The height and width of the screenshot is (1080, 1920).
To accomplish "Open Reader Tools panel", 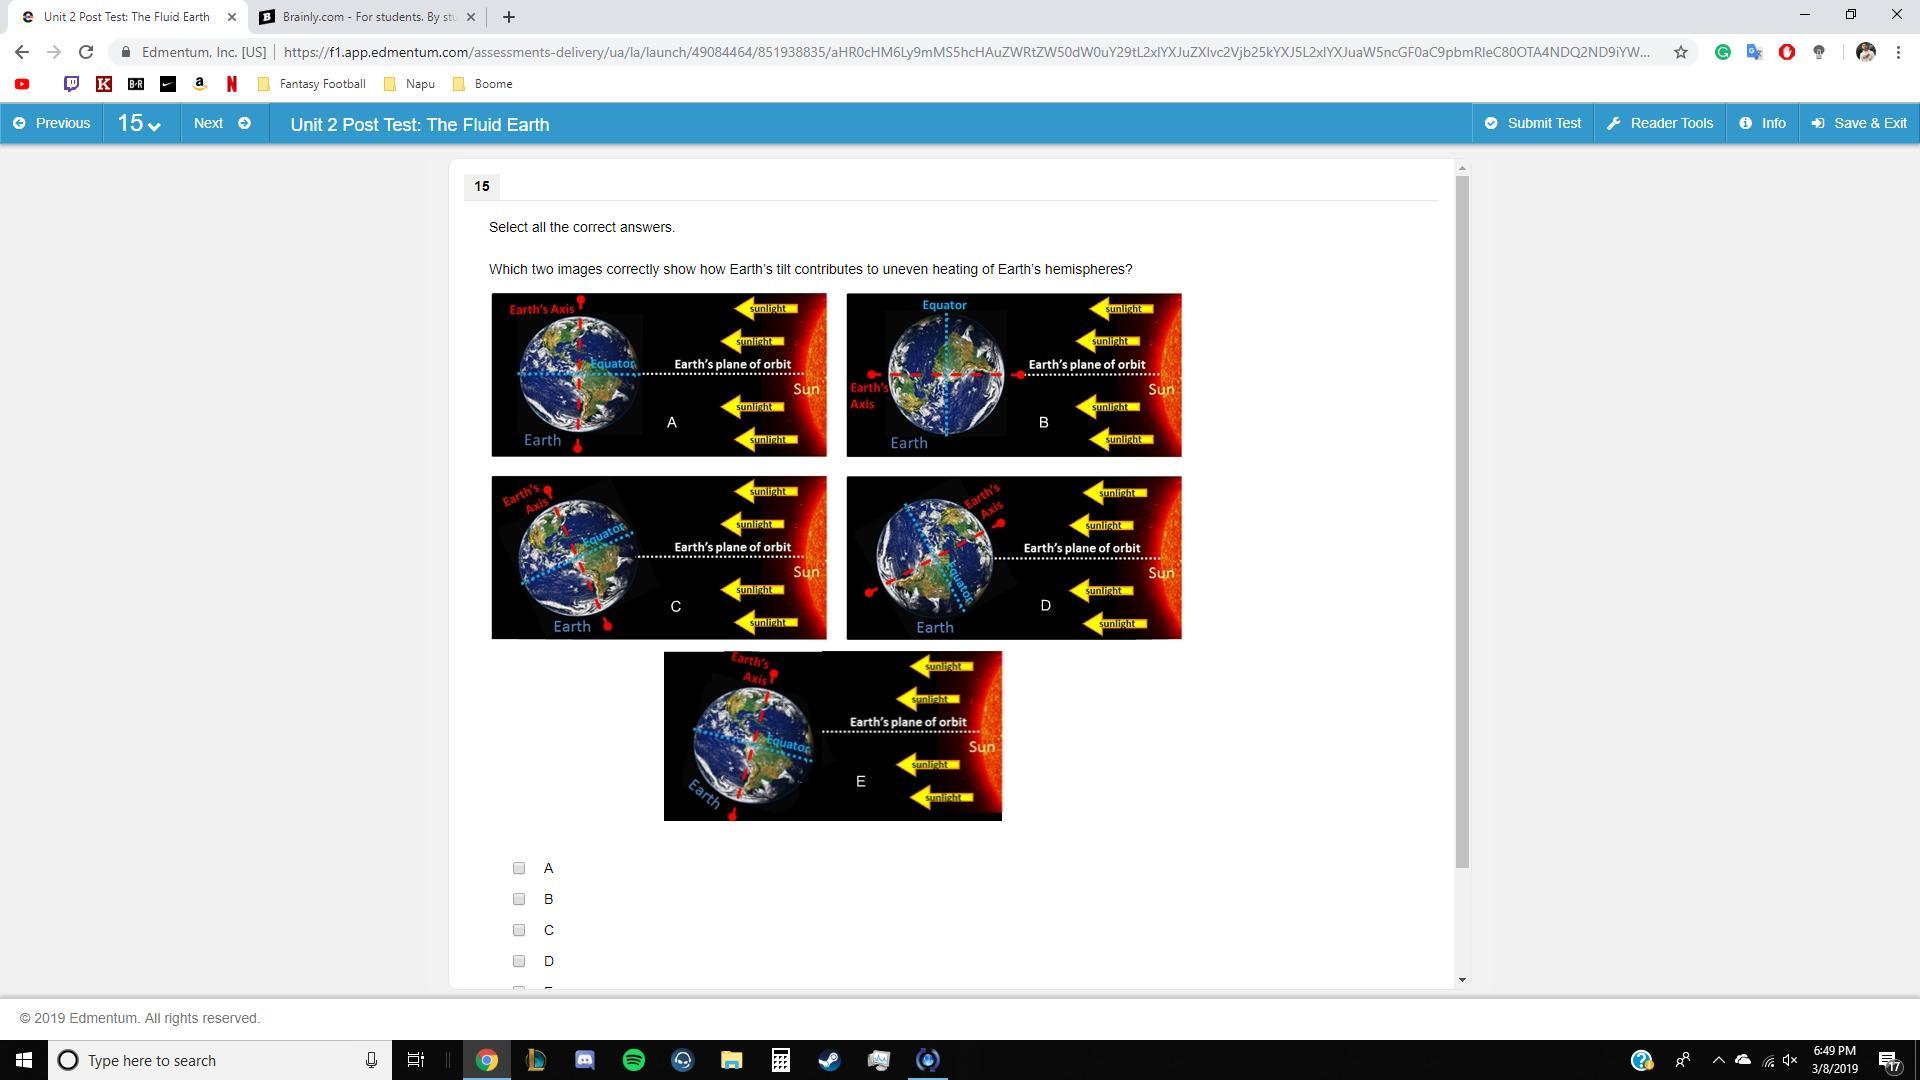I will (x=1662, y=123).
